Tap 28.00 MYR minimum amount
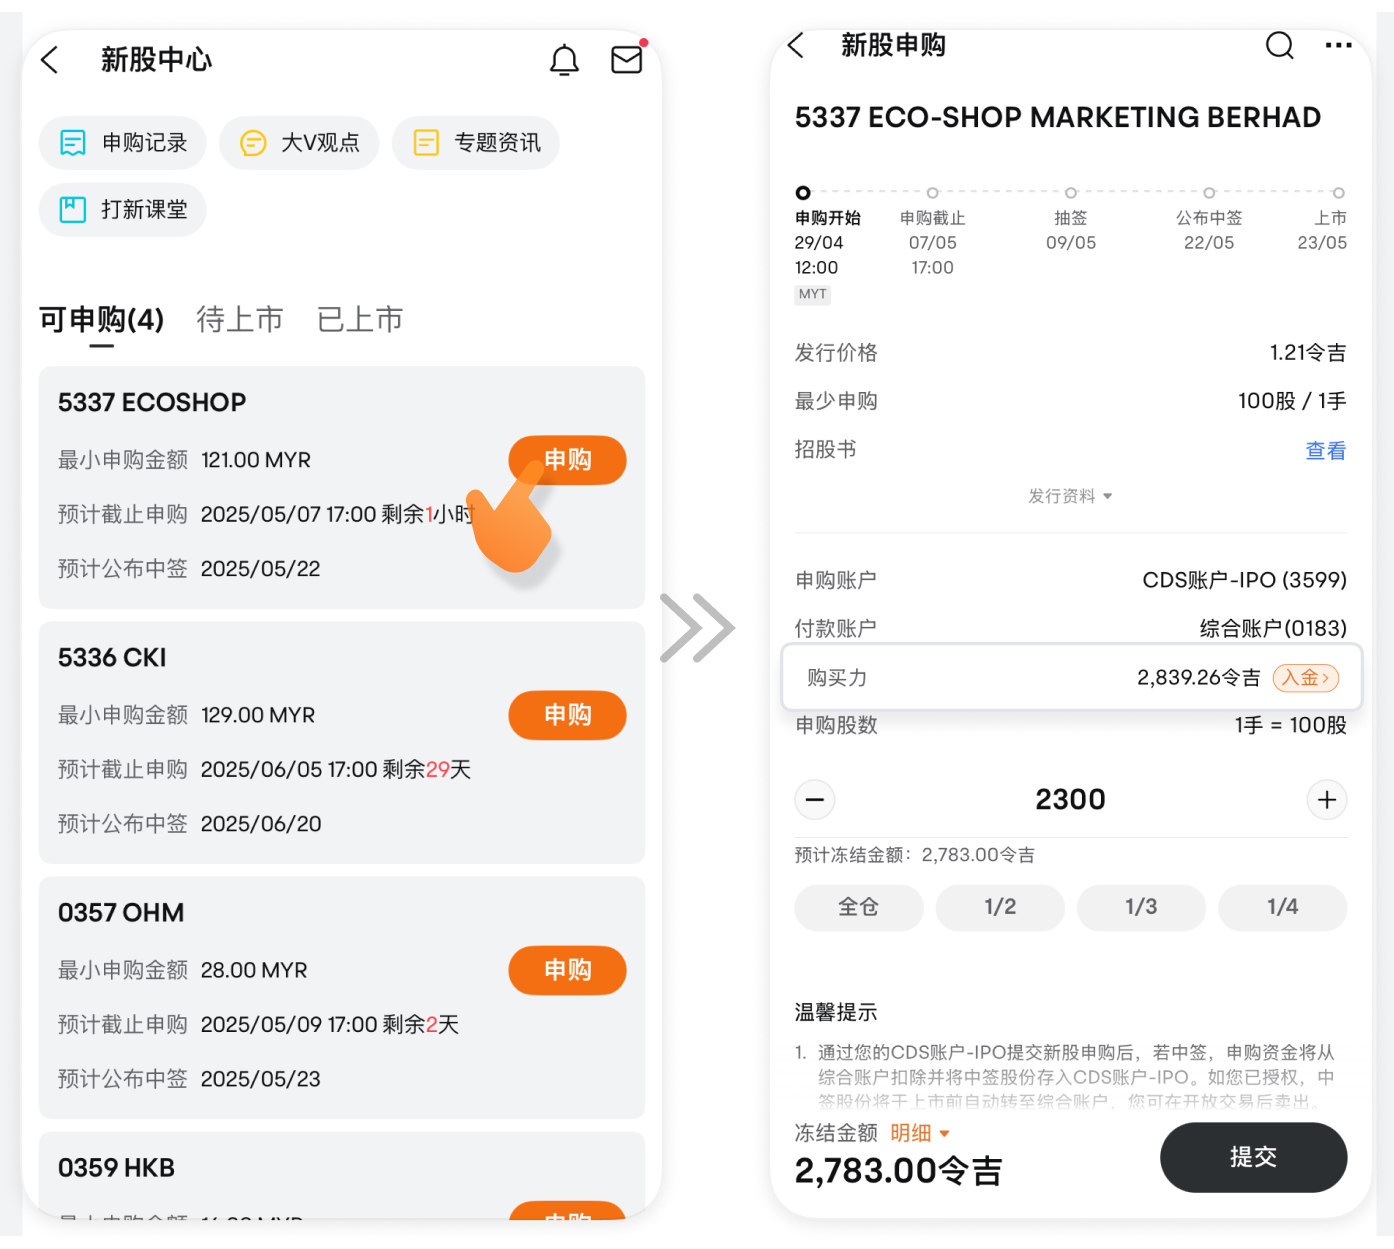Screen dimensions: 1394x1249 [x=254, y=970]
